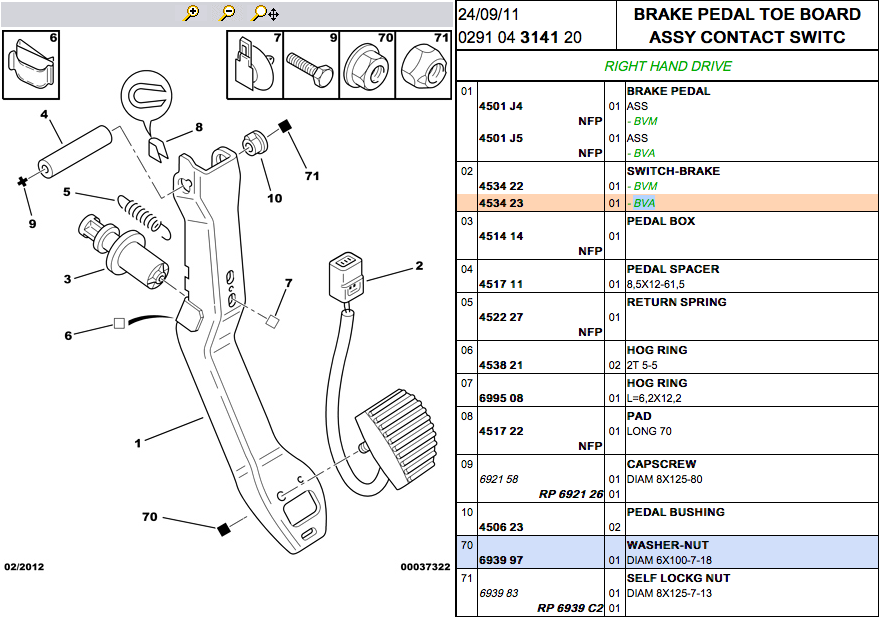
Task: Open the hog ring clip thumbnail 6
Action: point(31,64)
